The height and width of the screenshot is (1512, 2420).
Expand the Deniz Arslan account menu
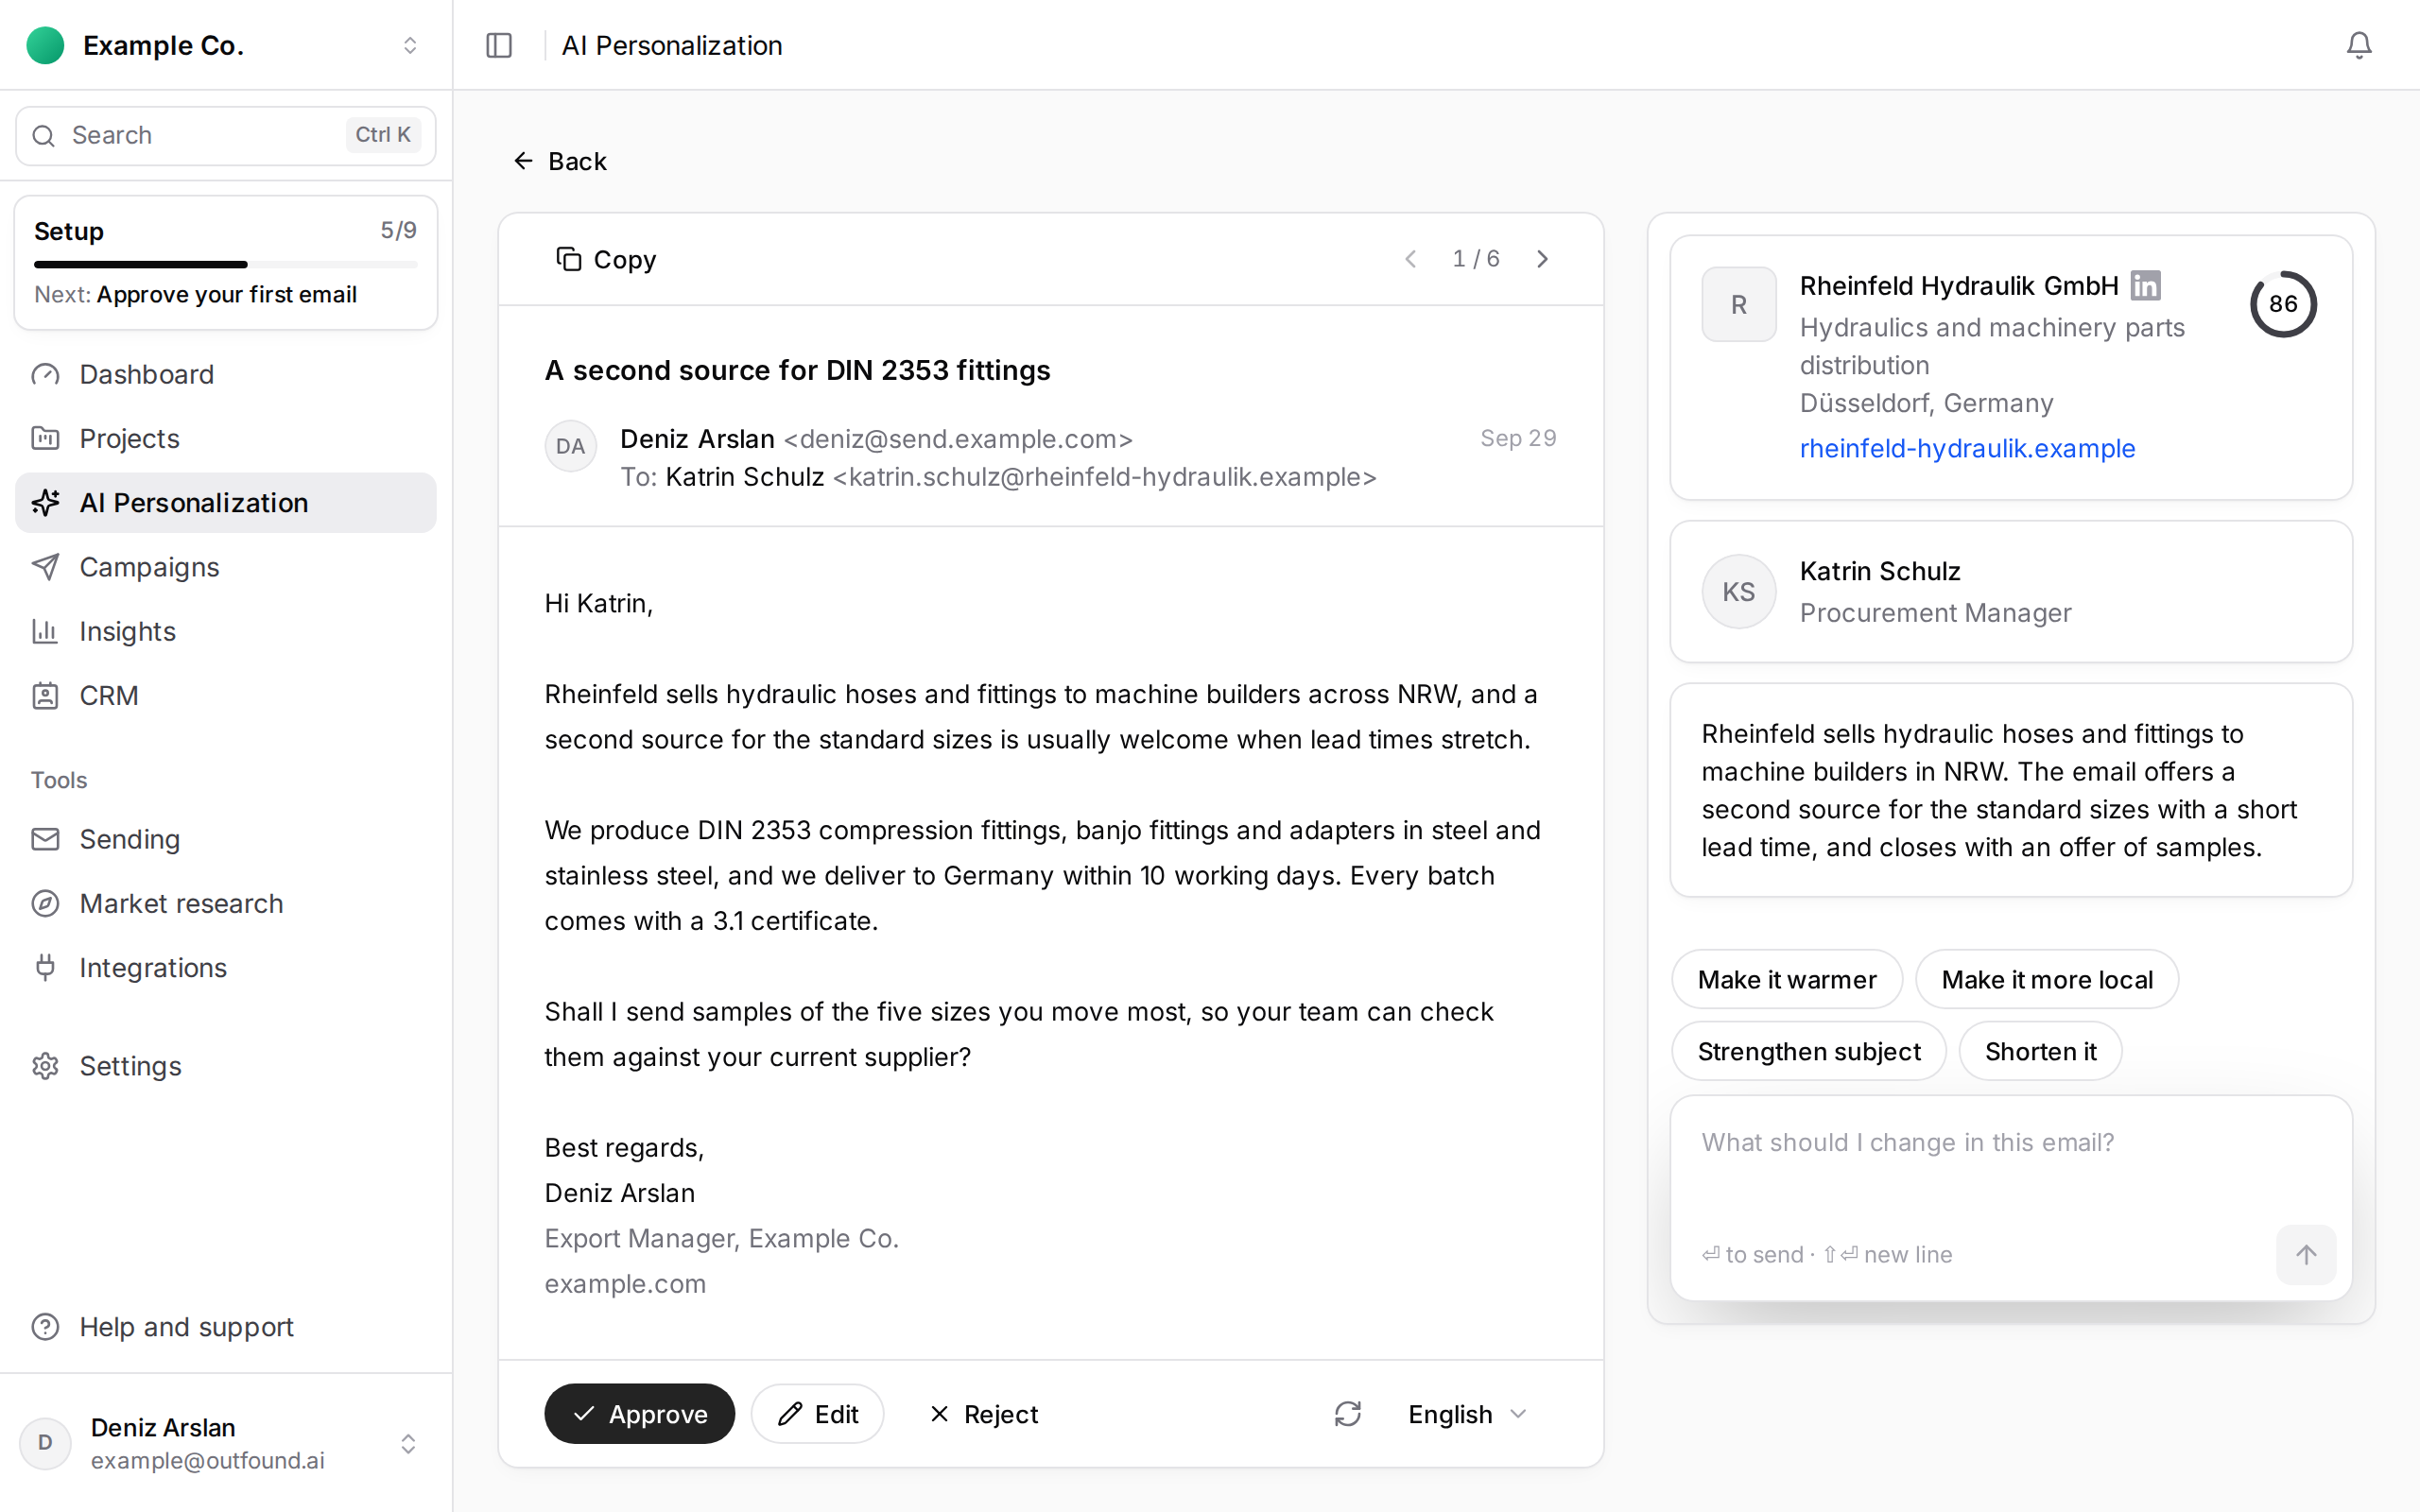[x=226, y=1443]
